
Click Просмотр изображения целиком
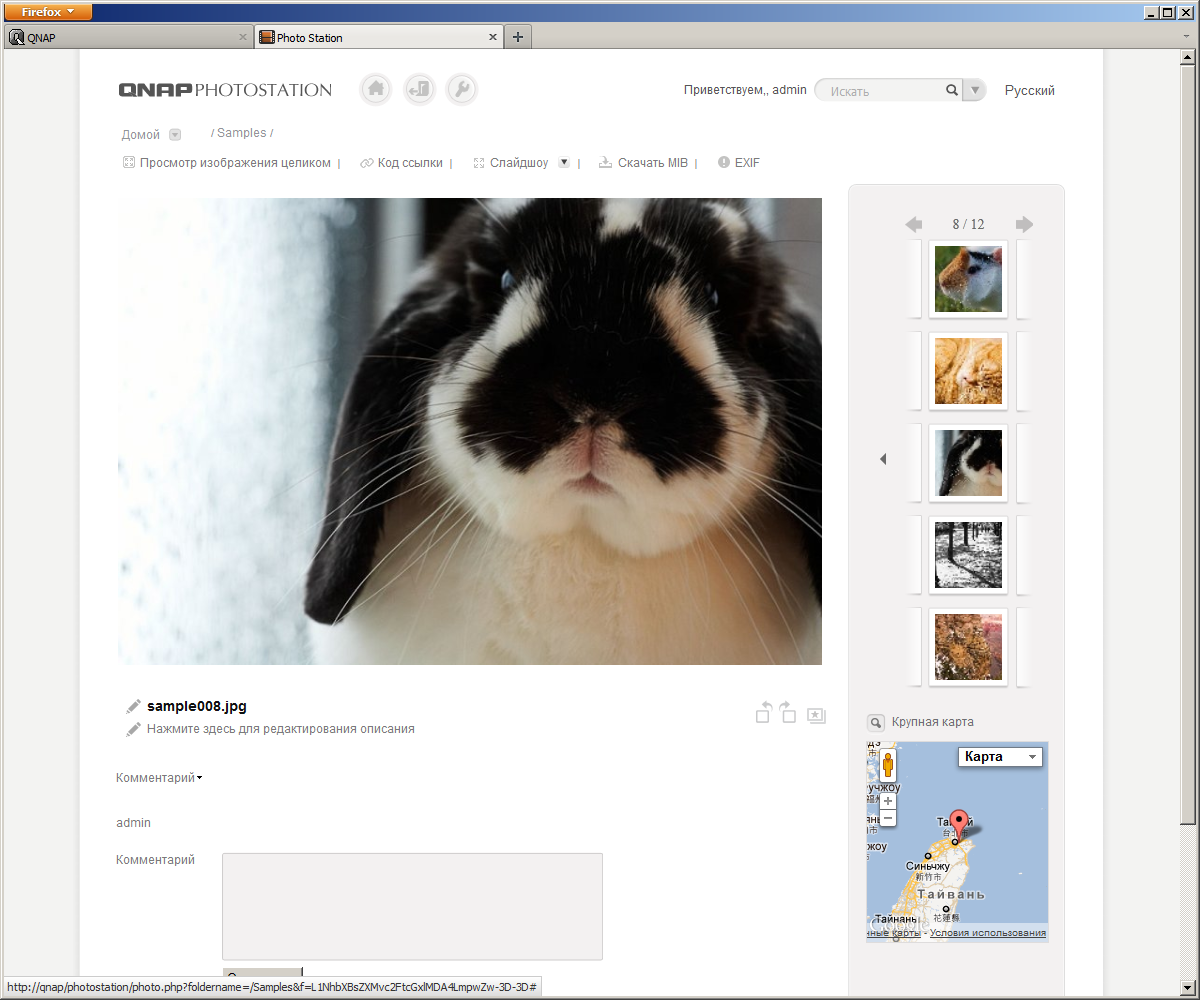pyautogui.click(x=235, y=163)
